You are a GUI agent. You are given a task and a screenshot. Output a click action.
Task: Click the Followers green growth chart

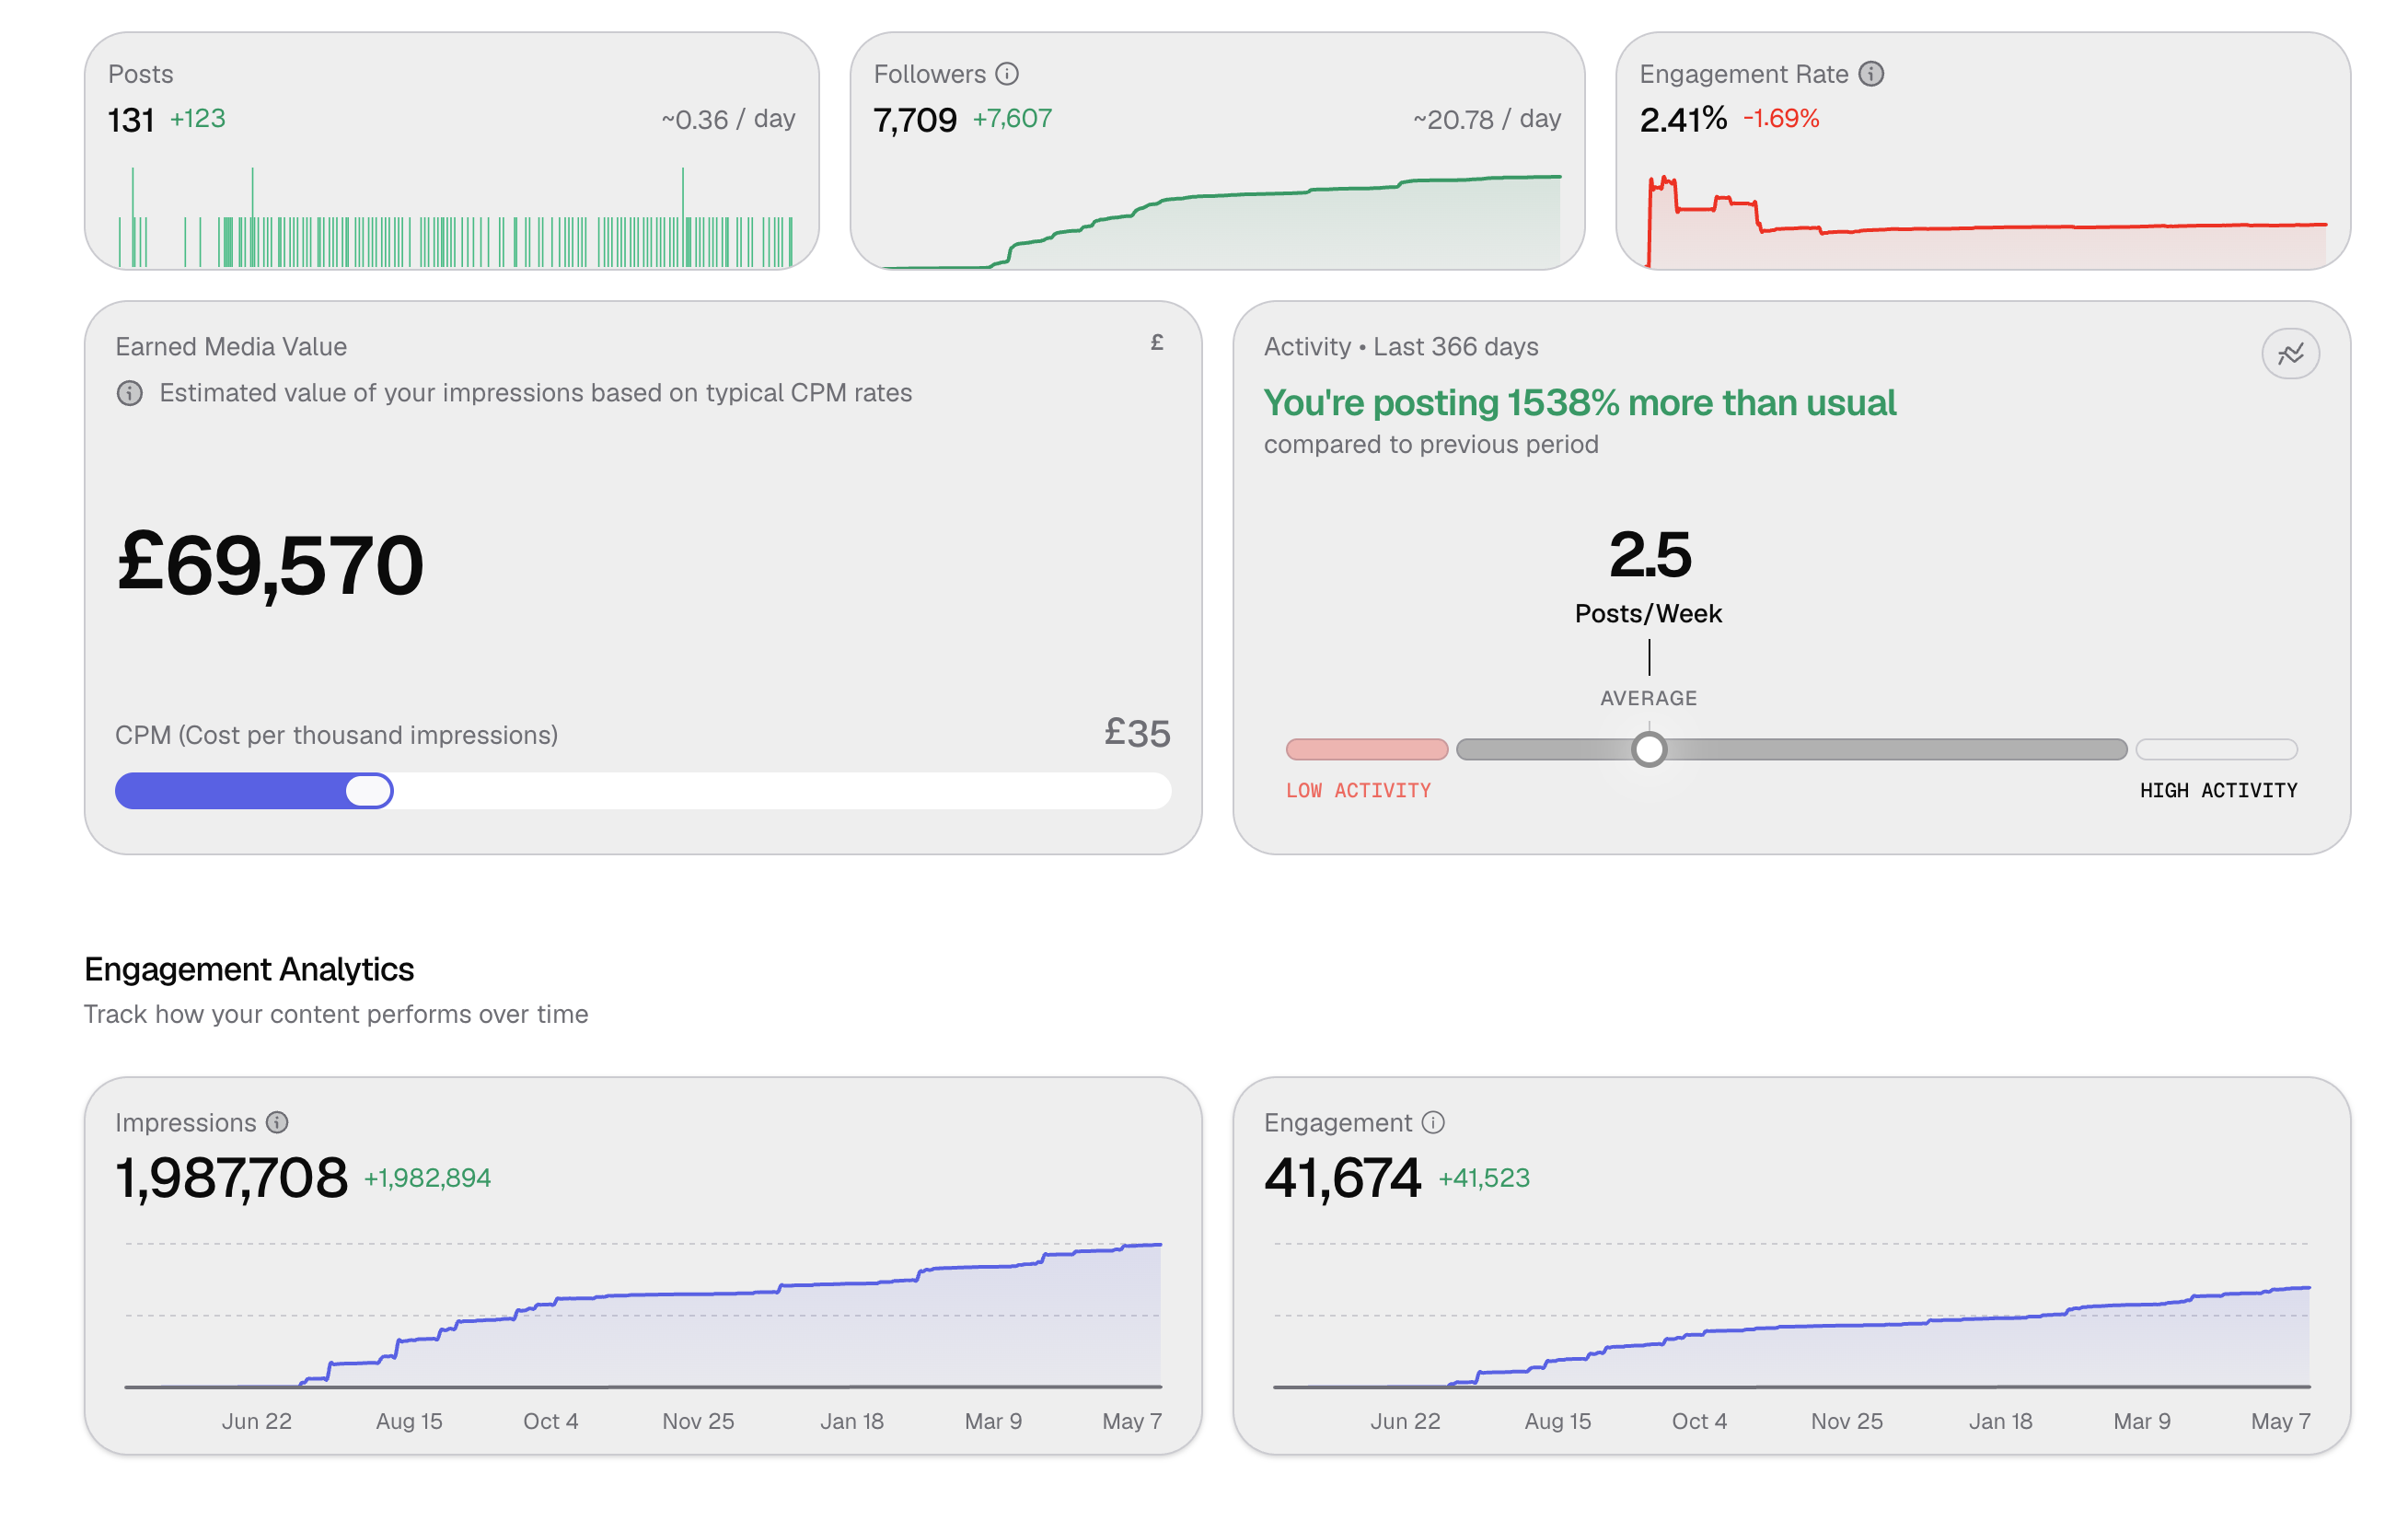pos(1222,221)
